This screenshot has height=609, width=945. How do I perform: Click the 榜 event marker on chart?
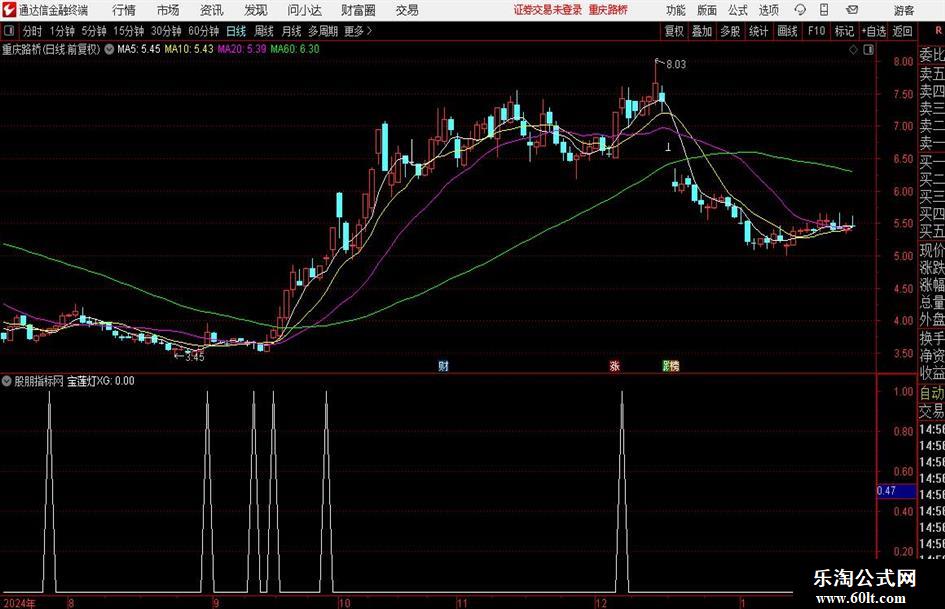pos(674,366)
